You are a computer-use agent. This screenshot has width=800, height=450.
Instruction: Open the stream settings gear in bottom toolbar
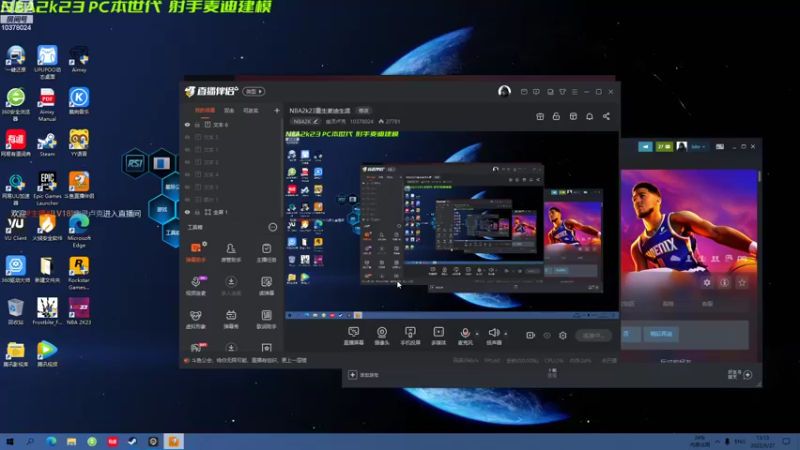point(563,335)
